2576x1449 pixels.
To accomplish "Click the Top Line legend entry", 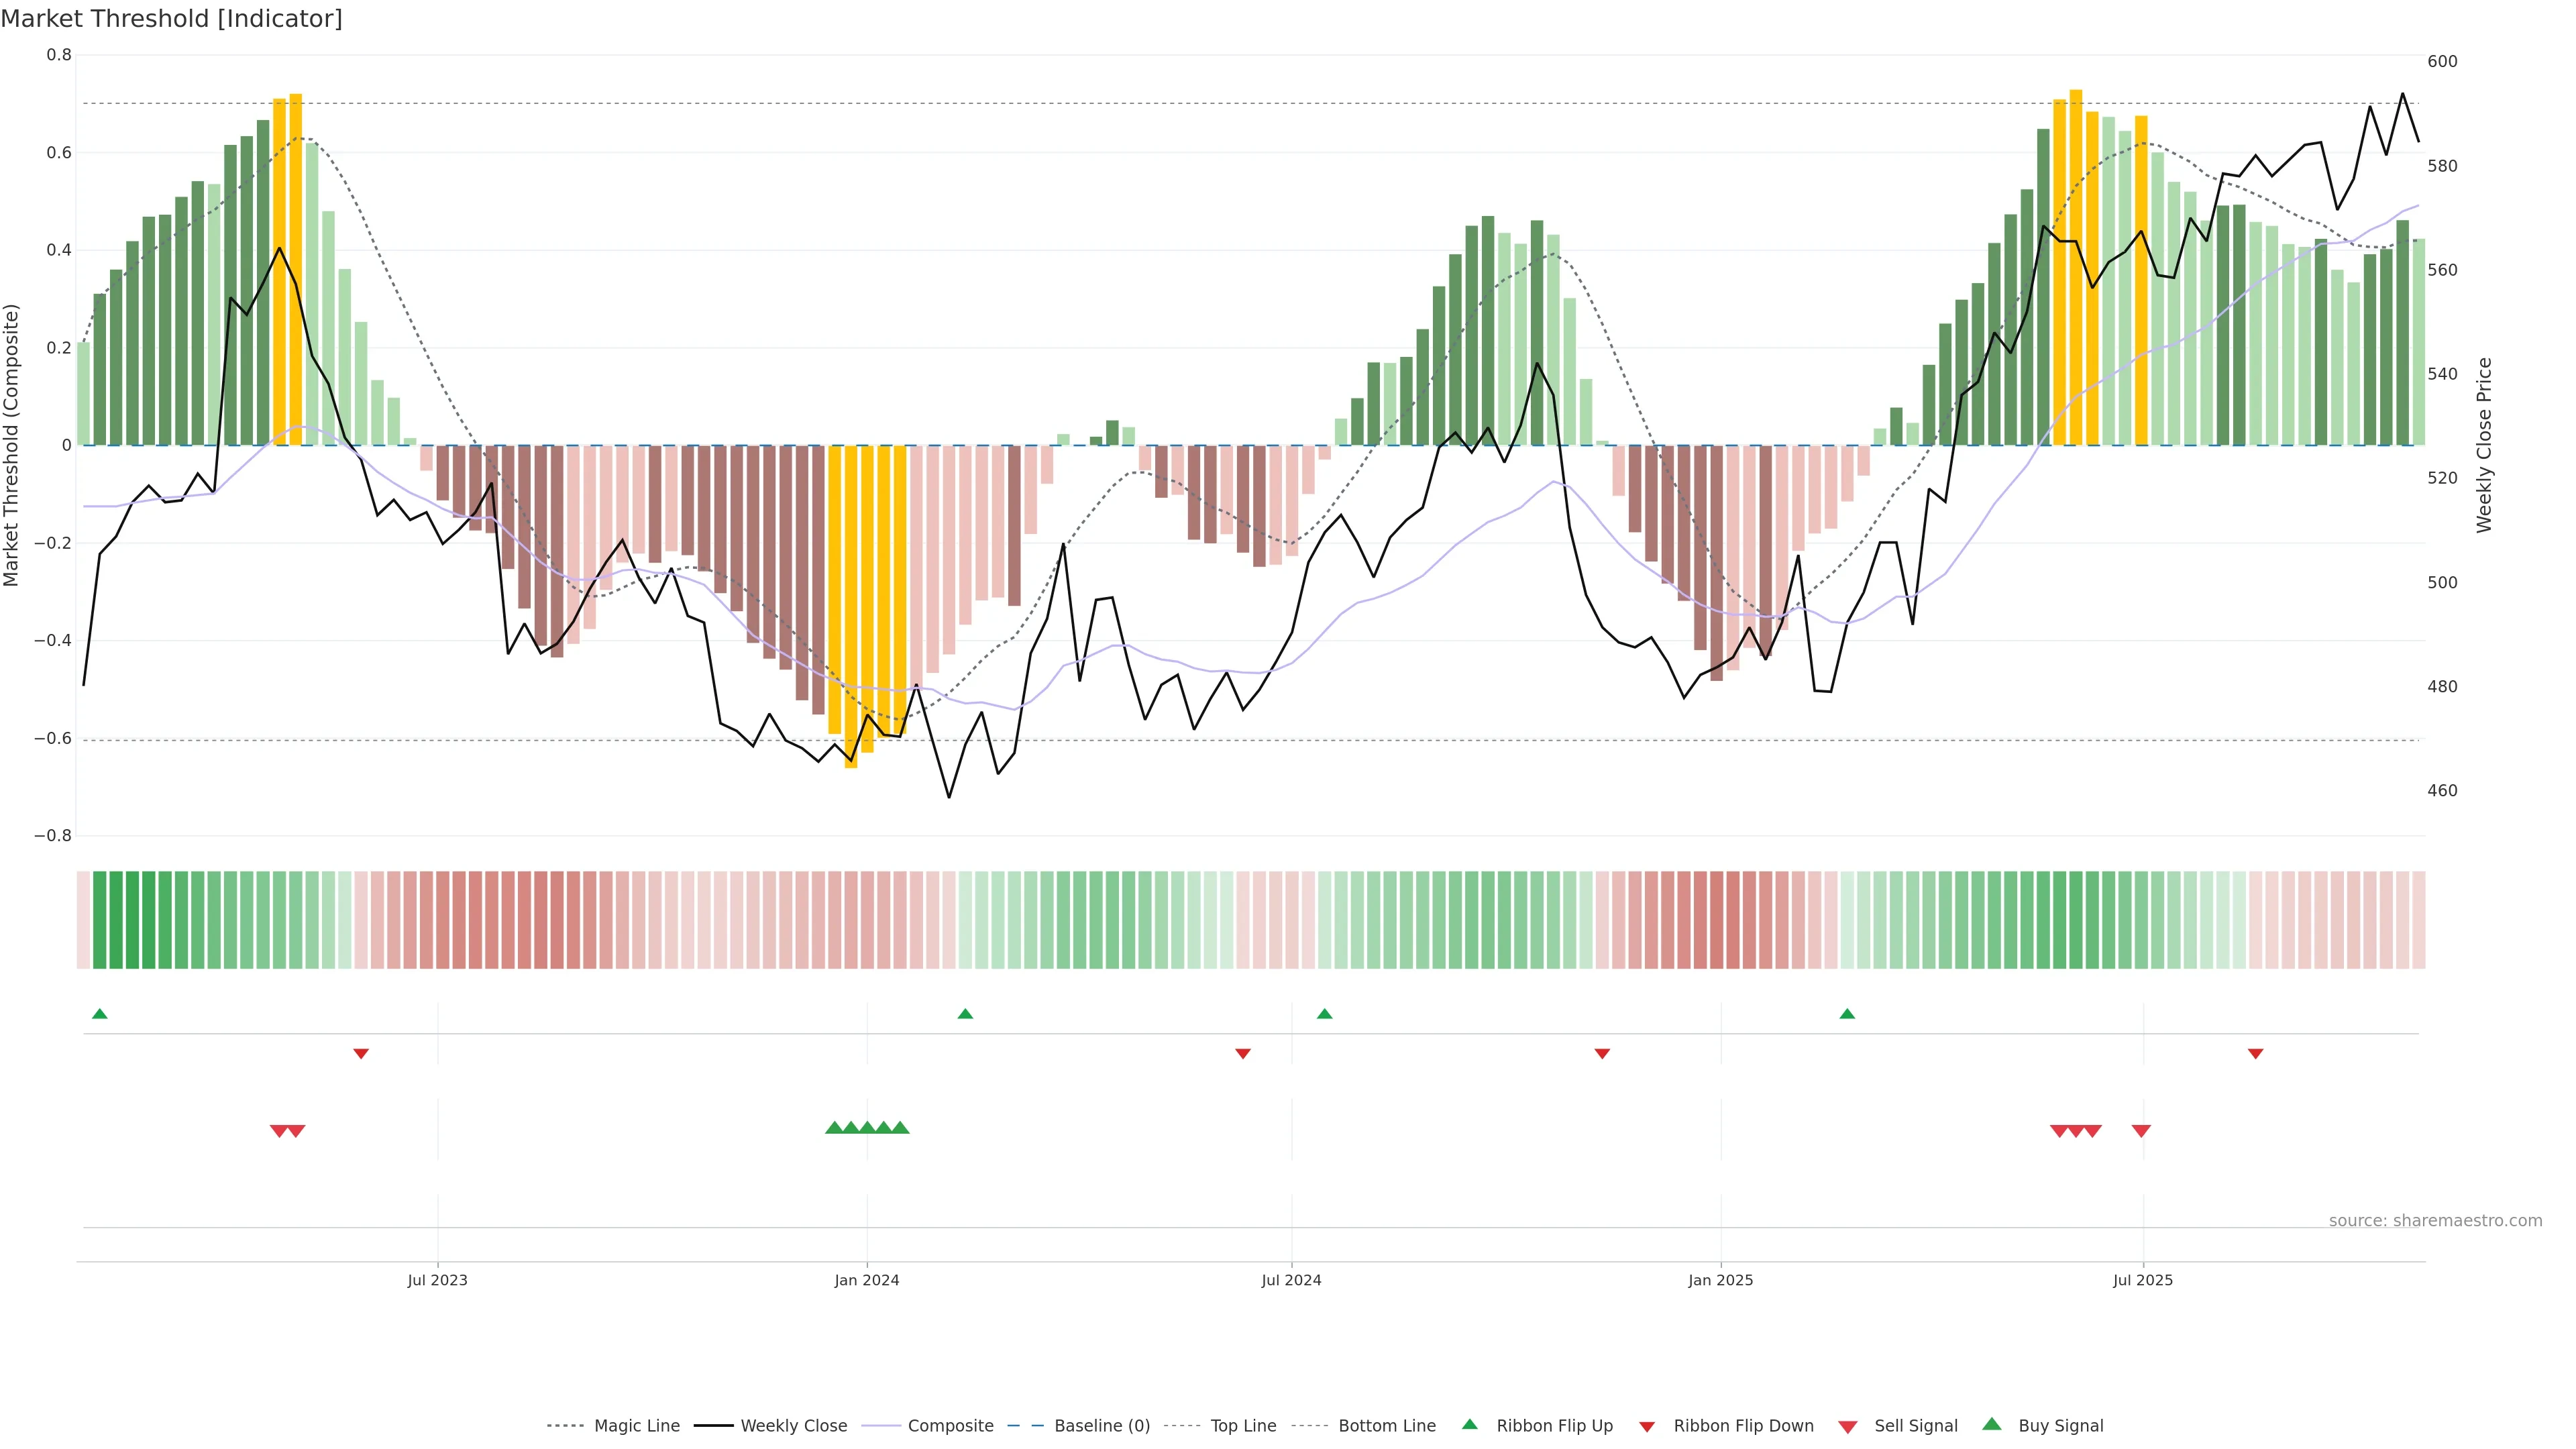I will (1243, 1426).
